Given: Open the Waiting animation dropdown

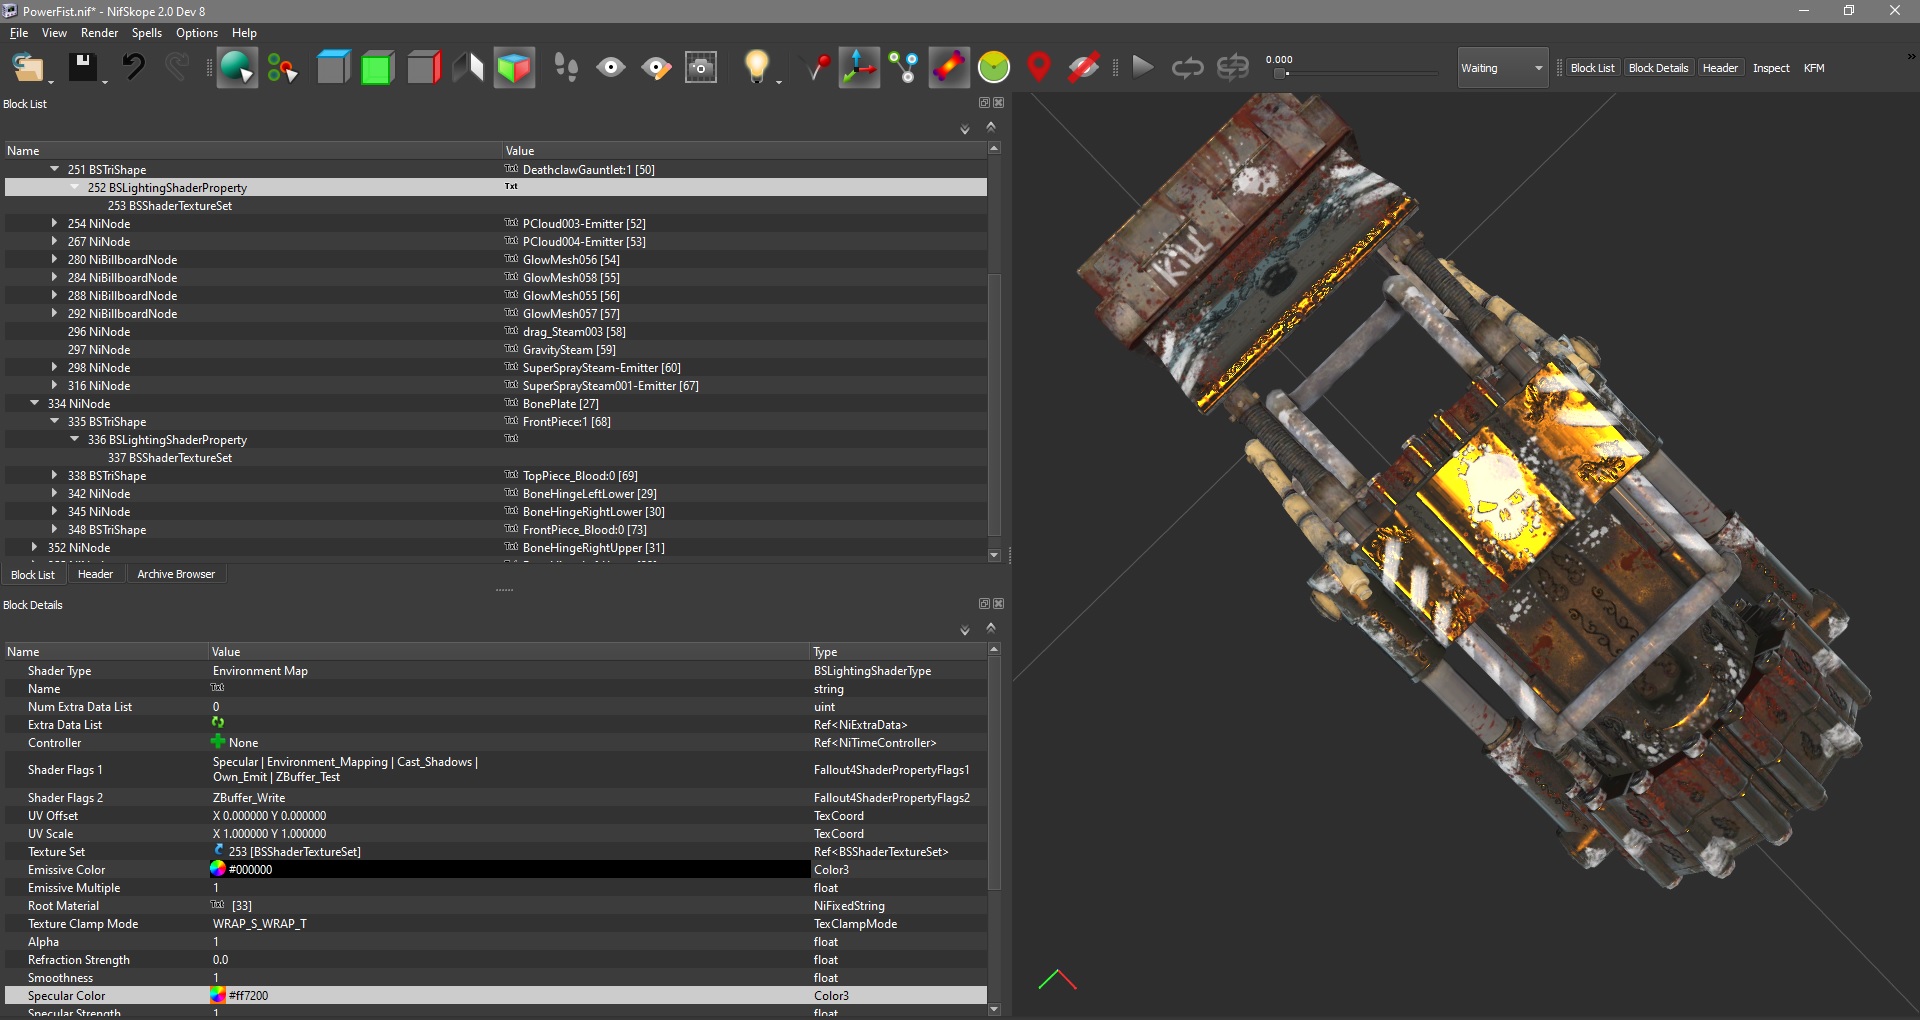Looking at the screenshot, I should [1502, 68].
